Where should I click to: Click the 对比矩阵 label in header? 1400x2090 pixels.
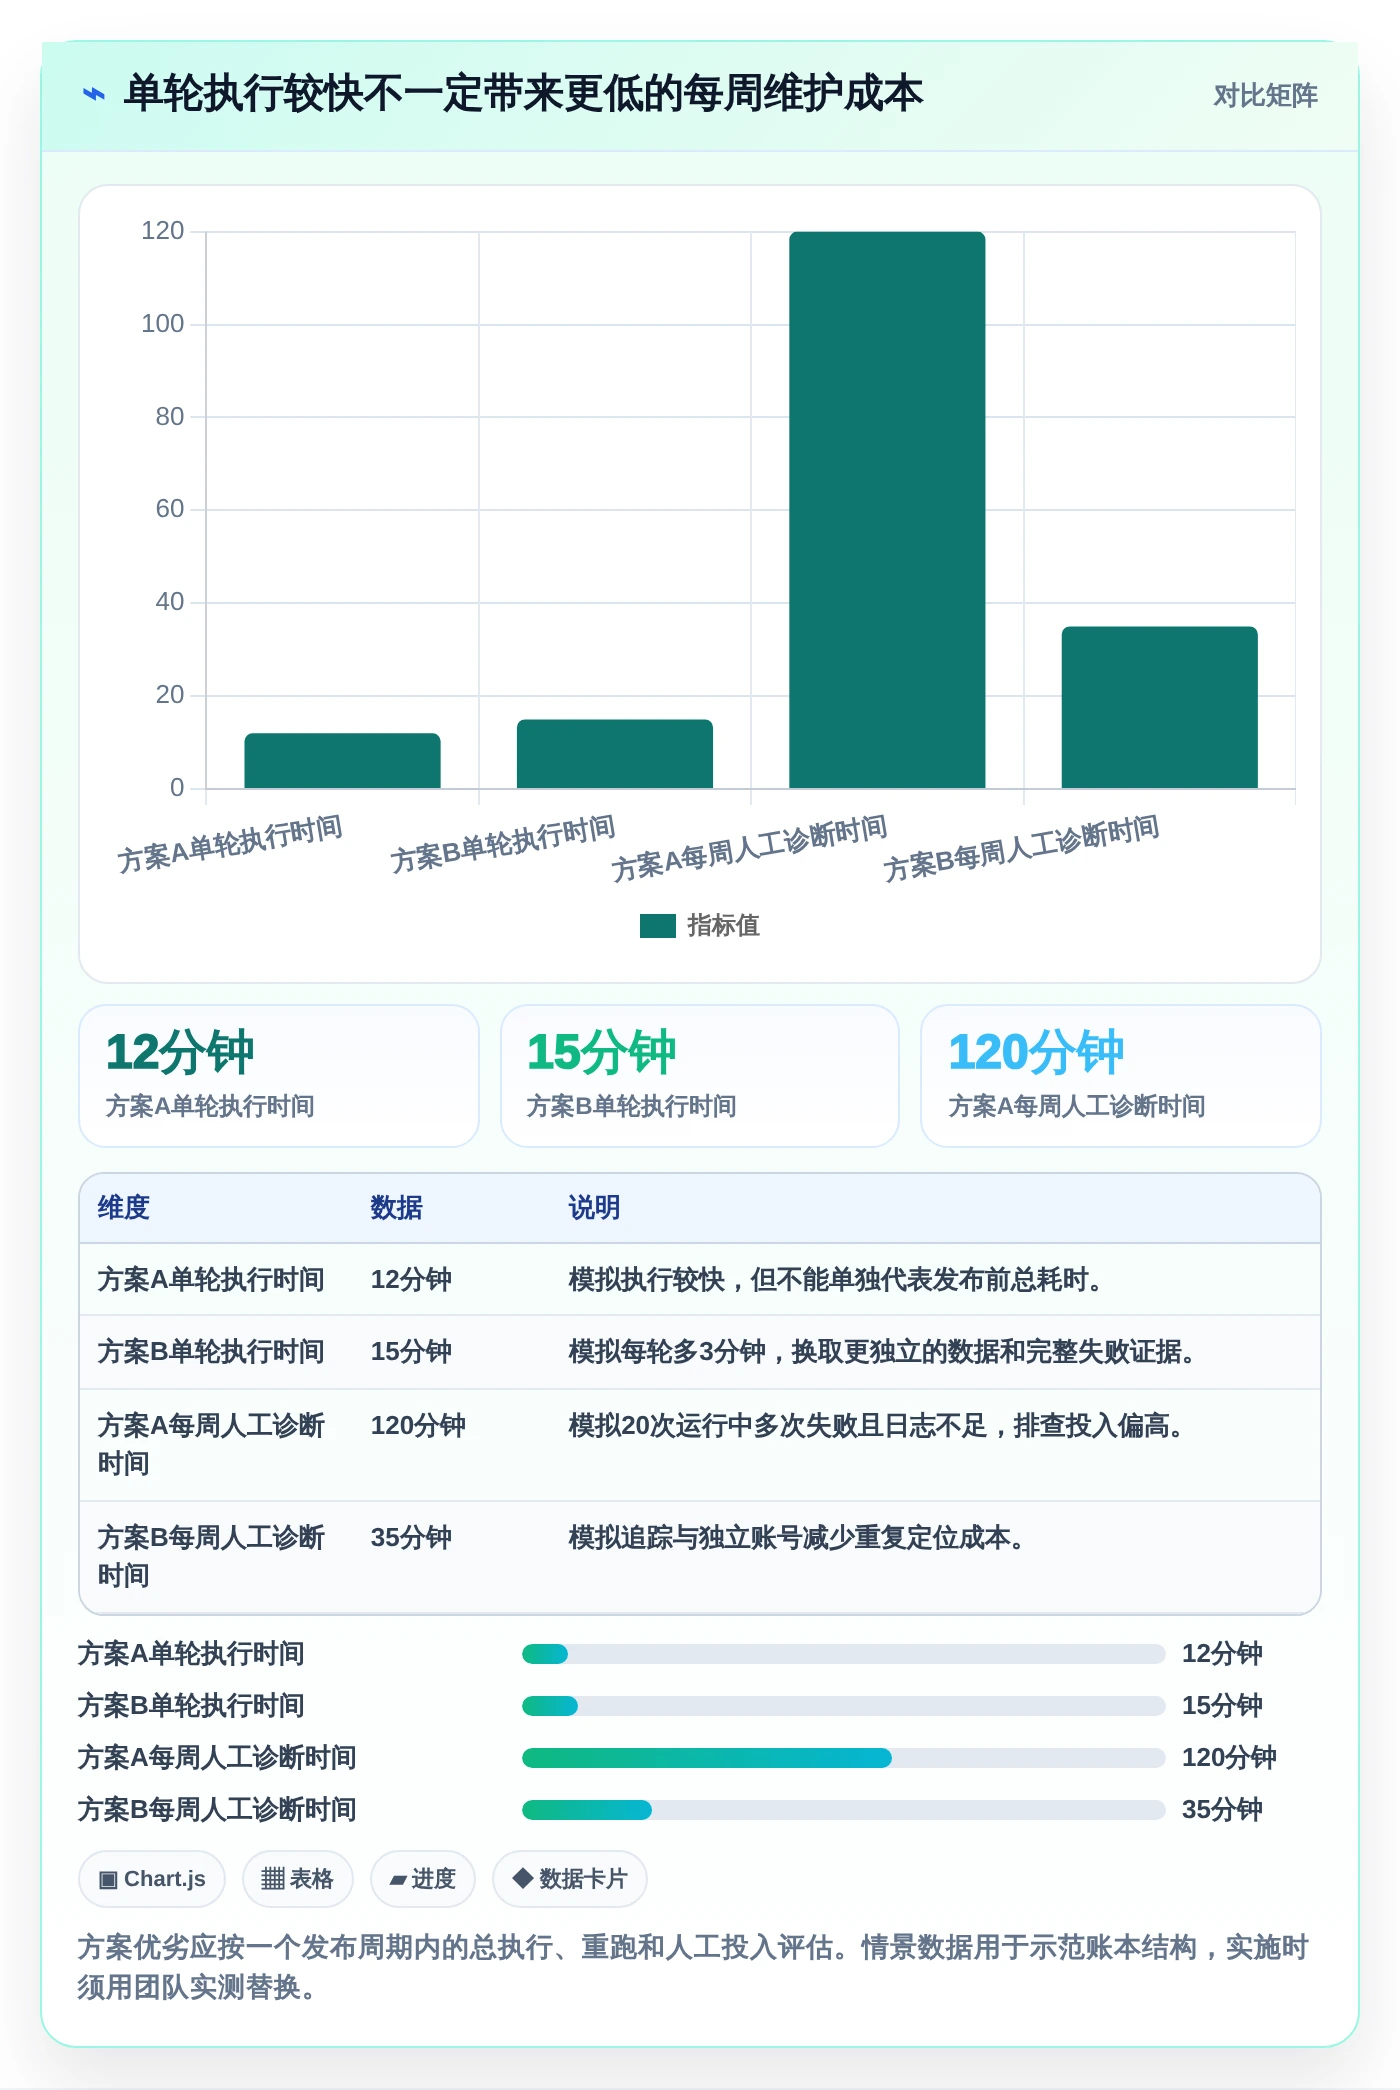point(1265,96)
